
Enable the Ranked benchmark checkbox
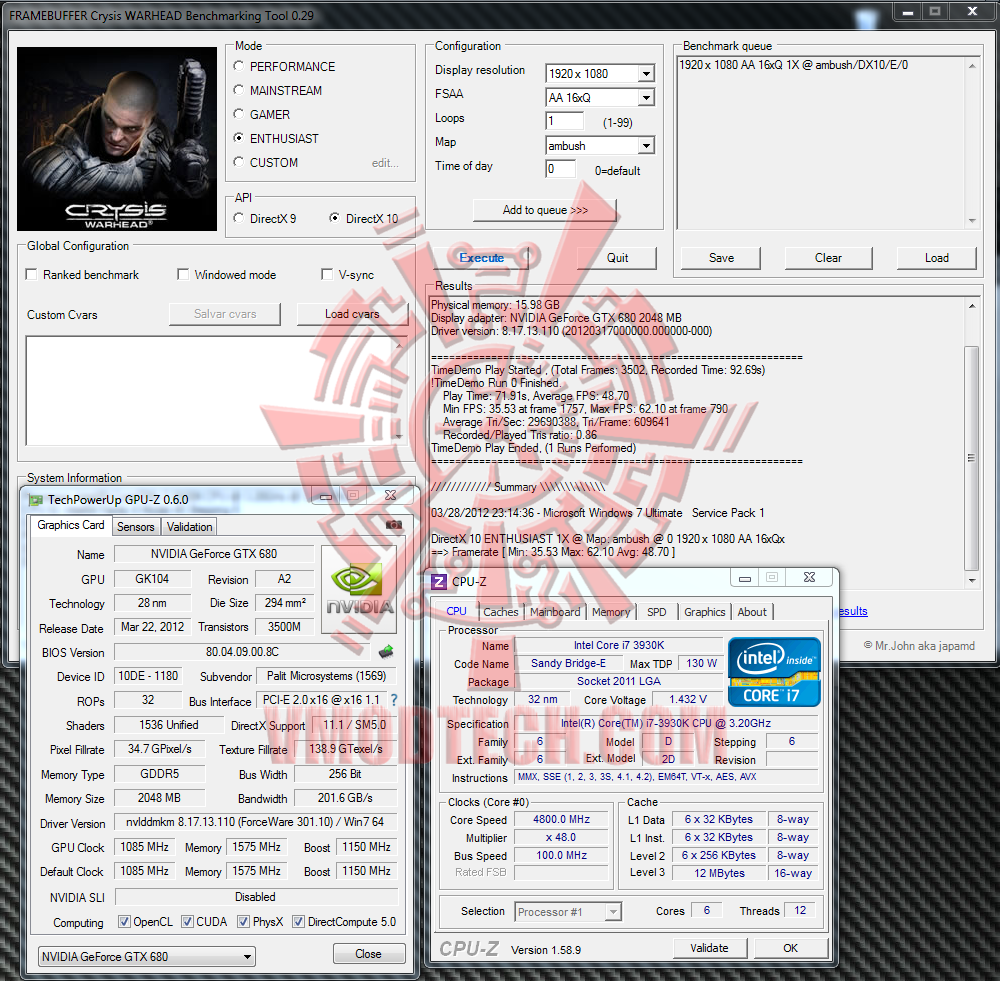click(31, 274)
